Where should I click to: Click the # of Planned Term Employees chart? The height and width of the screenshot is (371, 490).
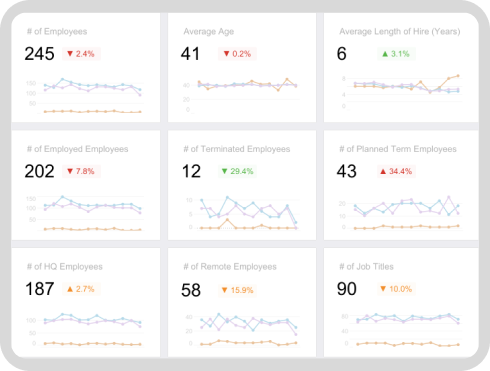tap(399, 213)
